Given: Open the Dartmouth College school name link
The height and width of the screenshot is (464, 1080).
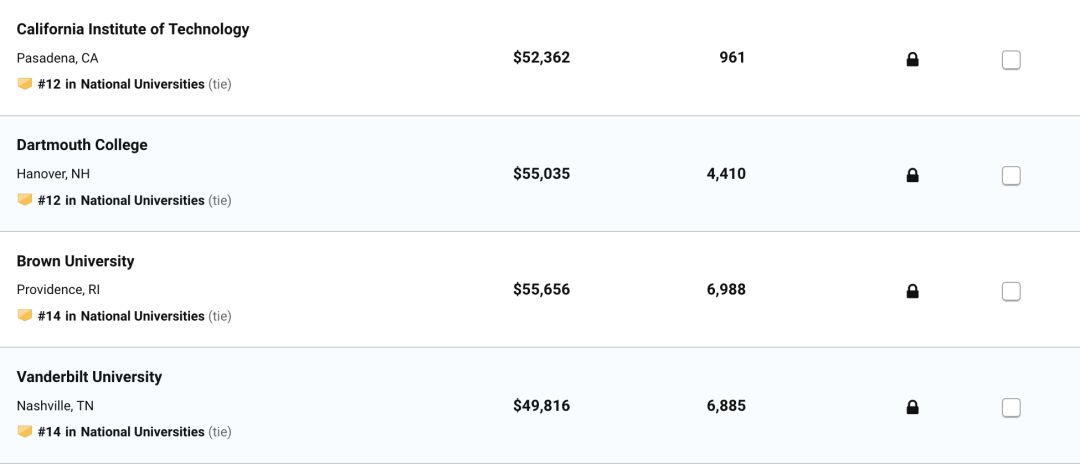Looking at the screenshot, I should coord(82,145).
